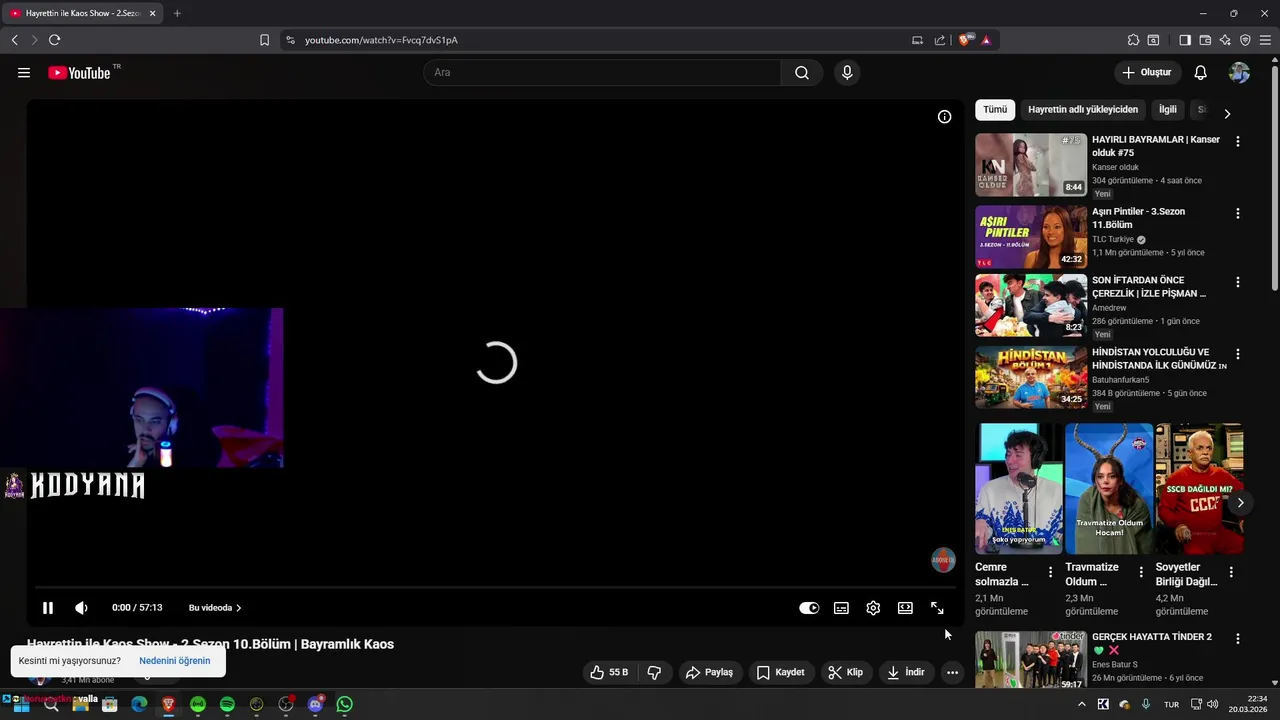Open the Cemre solmazla short
This screenshot has width=1280, height=720.
(1019, 488)
